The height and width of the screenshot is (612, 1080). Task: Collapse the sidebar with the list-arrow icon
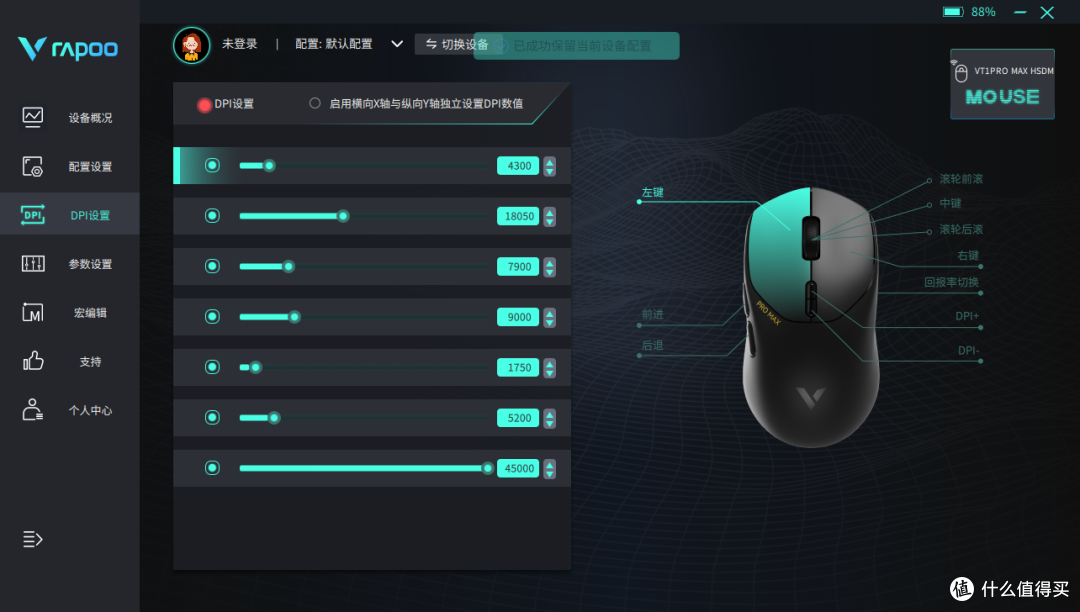coord(32,539)
